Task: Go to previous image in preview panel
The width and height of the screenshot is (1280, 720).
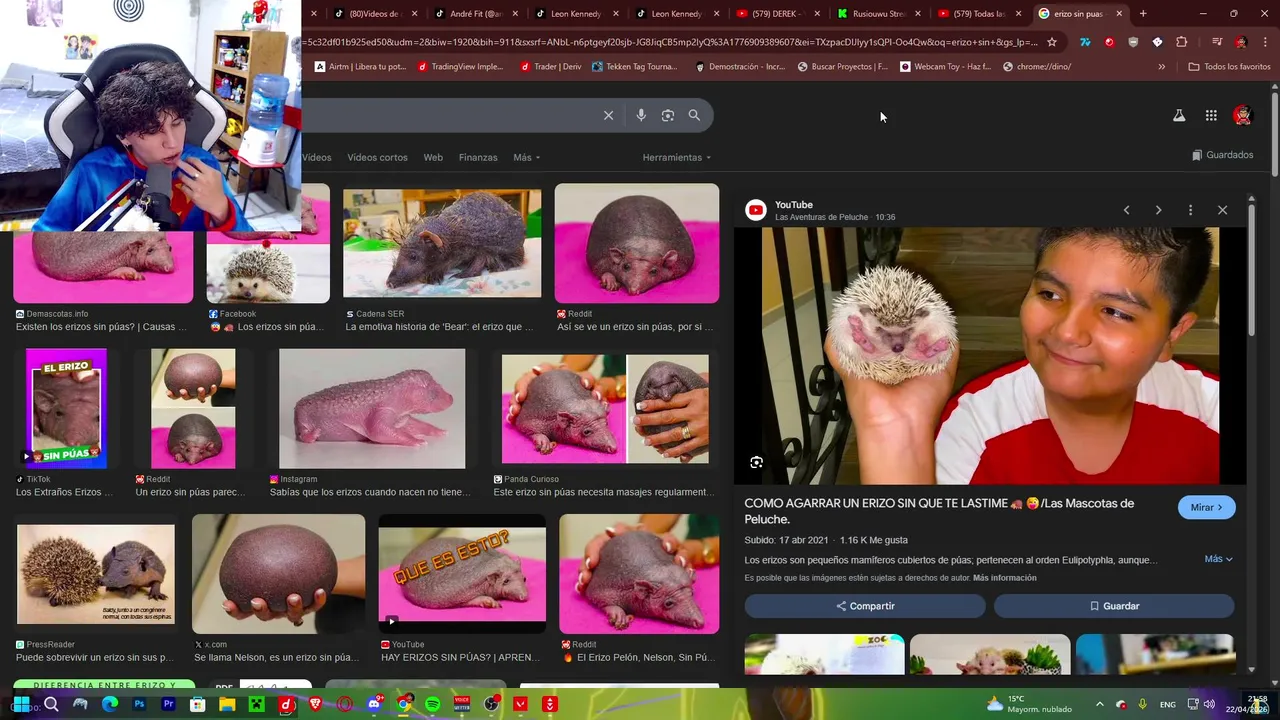Action: [x=1126, y=210]
